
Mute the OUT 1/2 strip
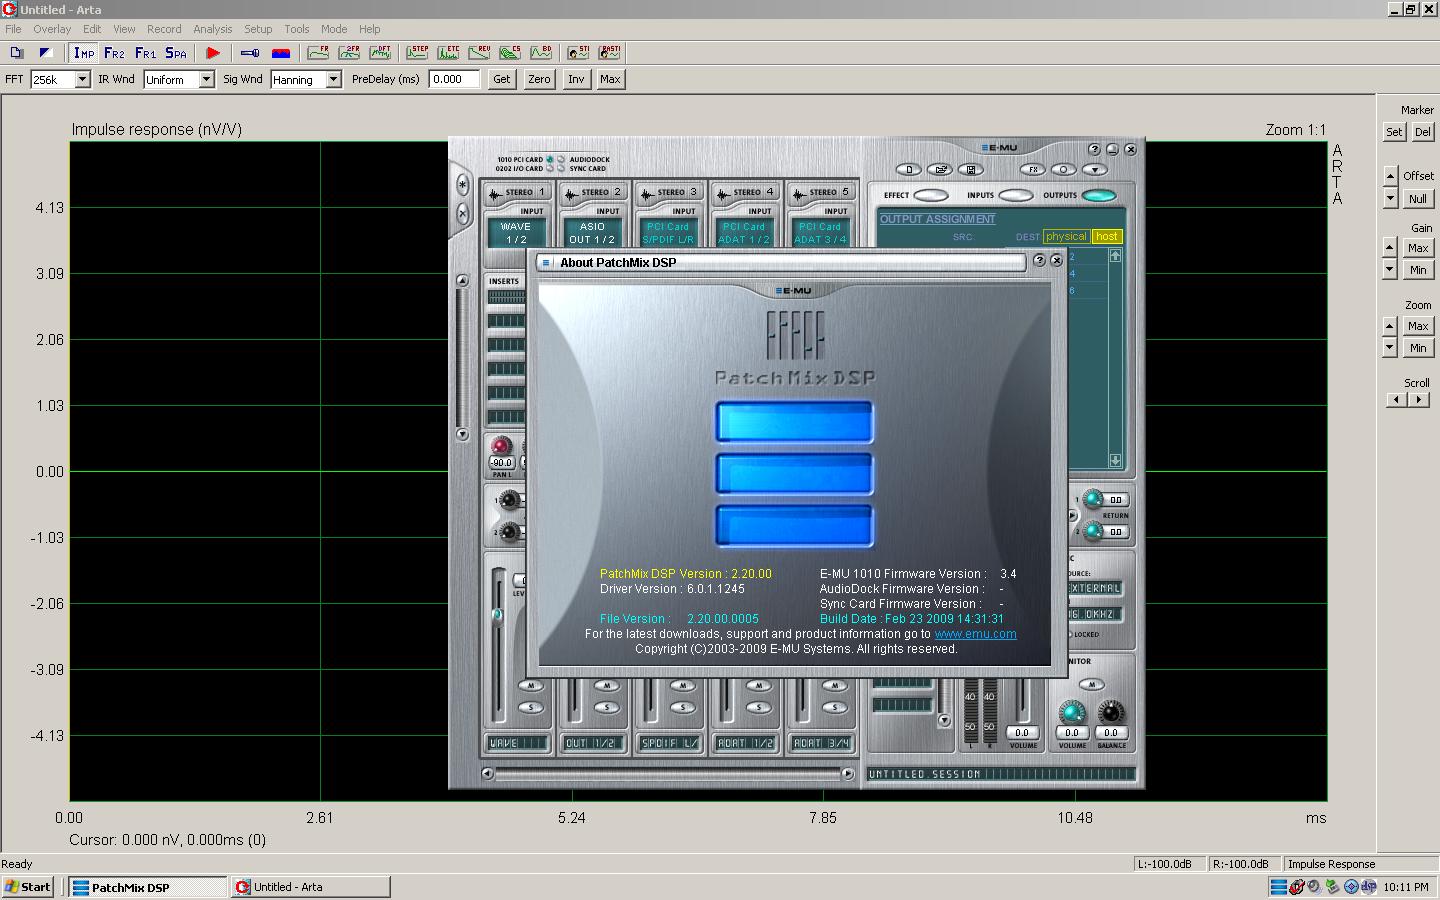(x=606, y=686)
